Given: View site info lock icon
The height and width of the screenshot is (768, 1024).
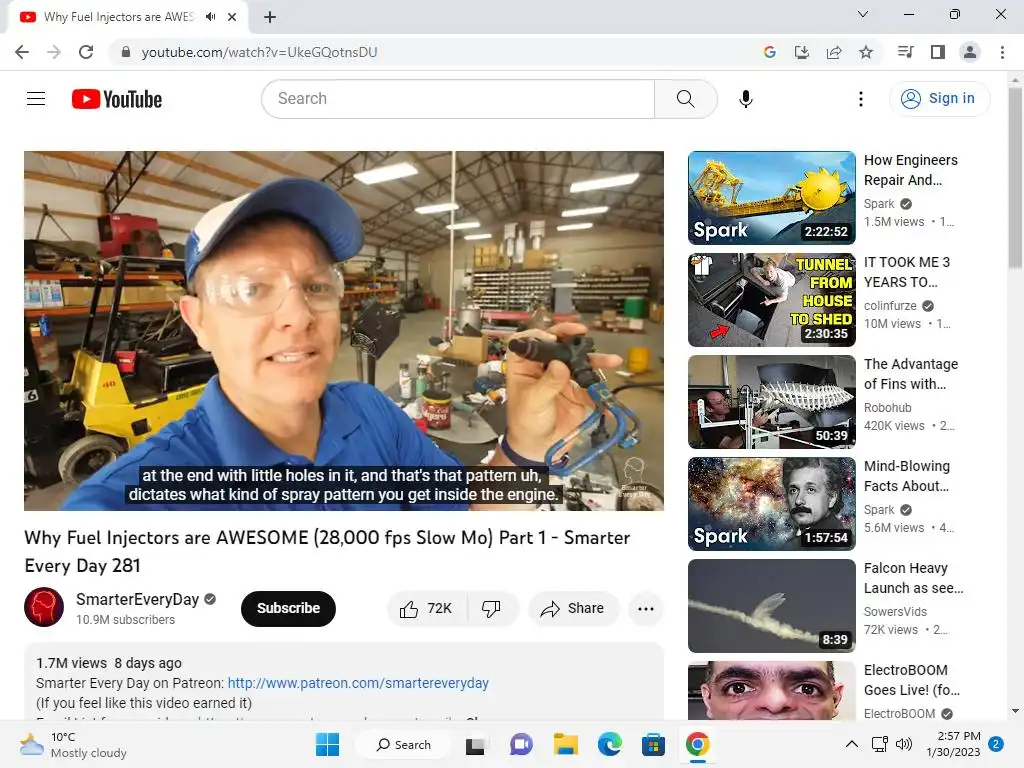Looking at the screenshot, I should tap(126, 52).
